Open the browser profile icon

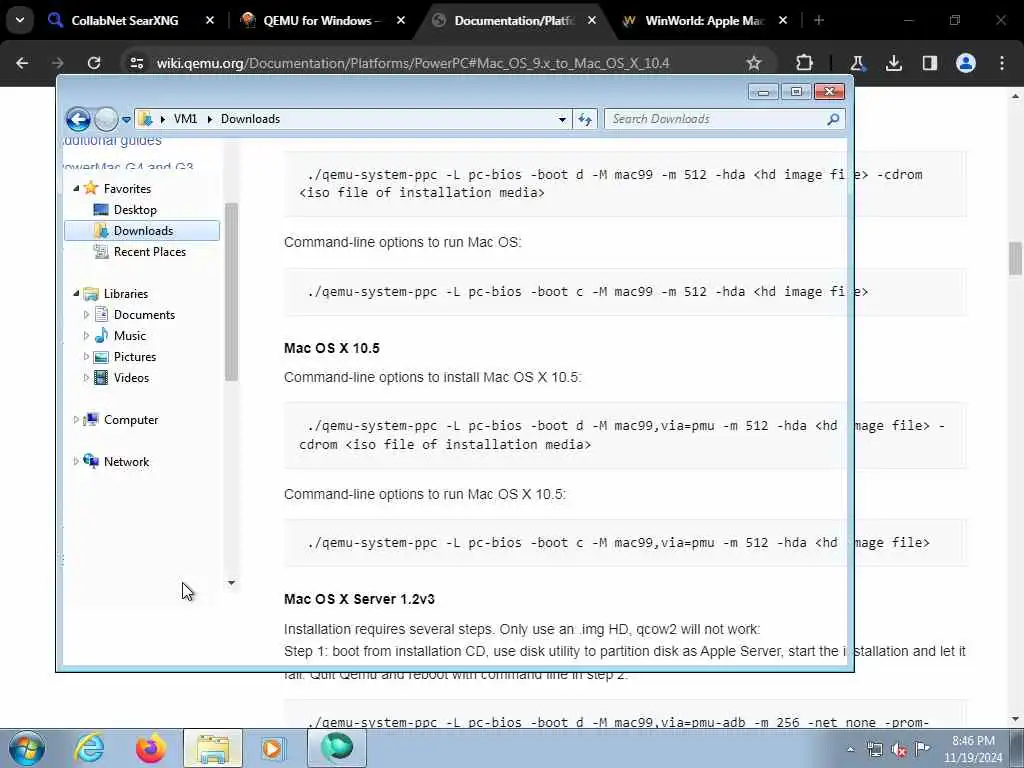tap(966, 63)
